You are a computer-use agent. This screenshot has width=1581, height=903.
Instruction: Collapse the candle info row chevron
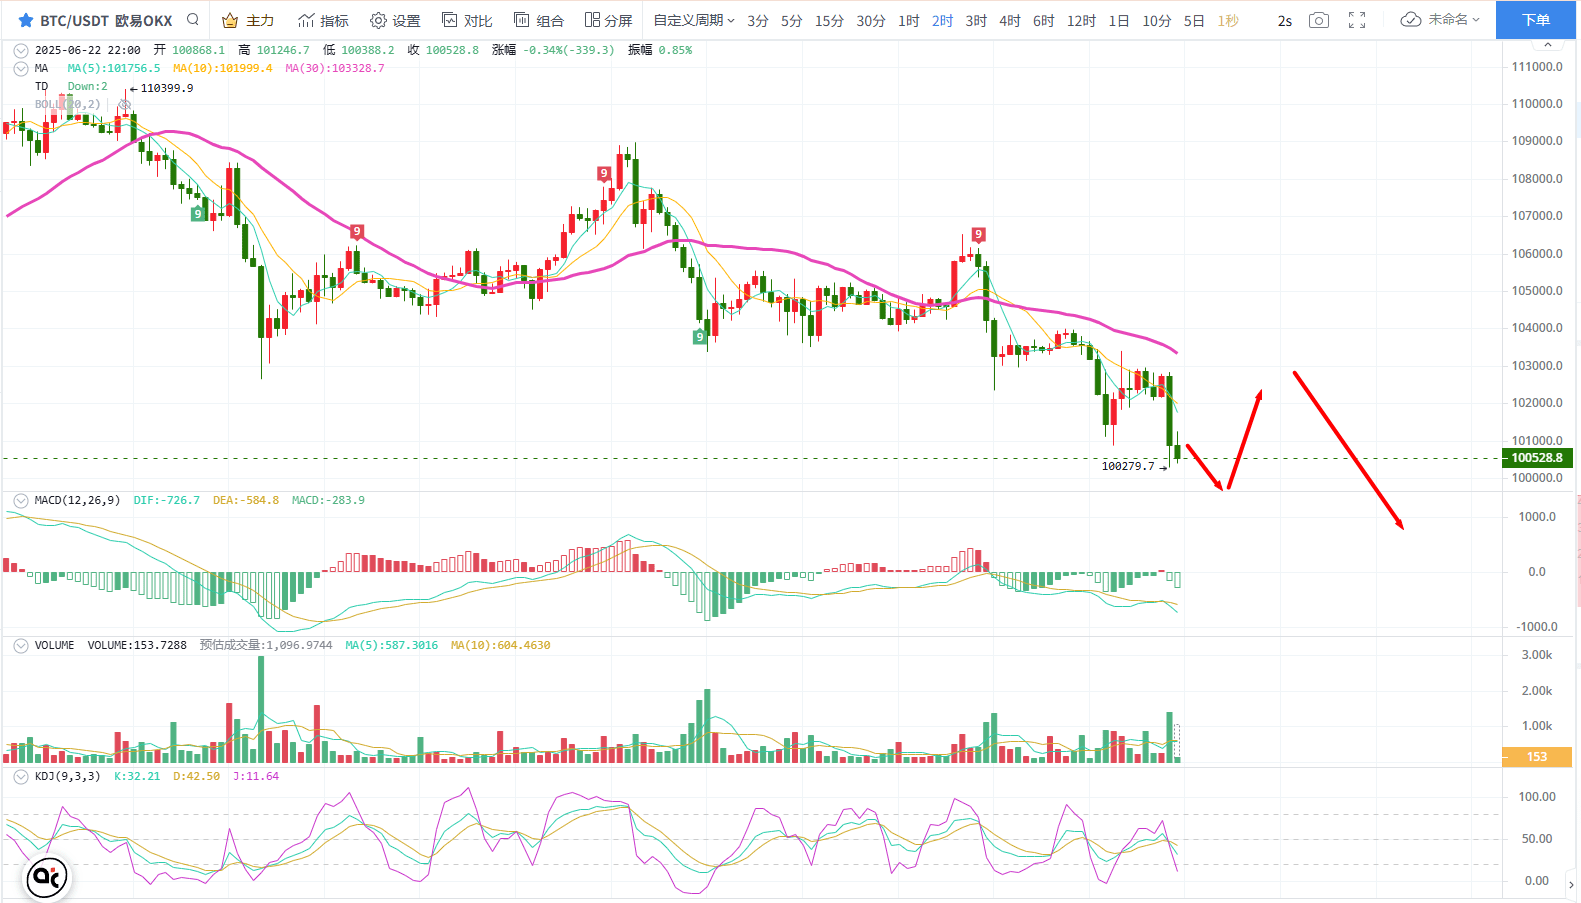tap(21, 50)
